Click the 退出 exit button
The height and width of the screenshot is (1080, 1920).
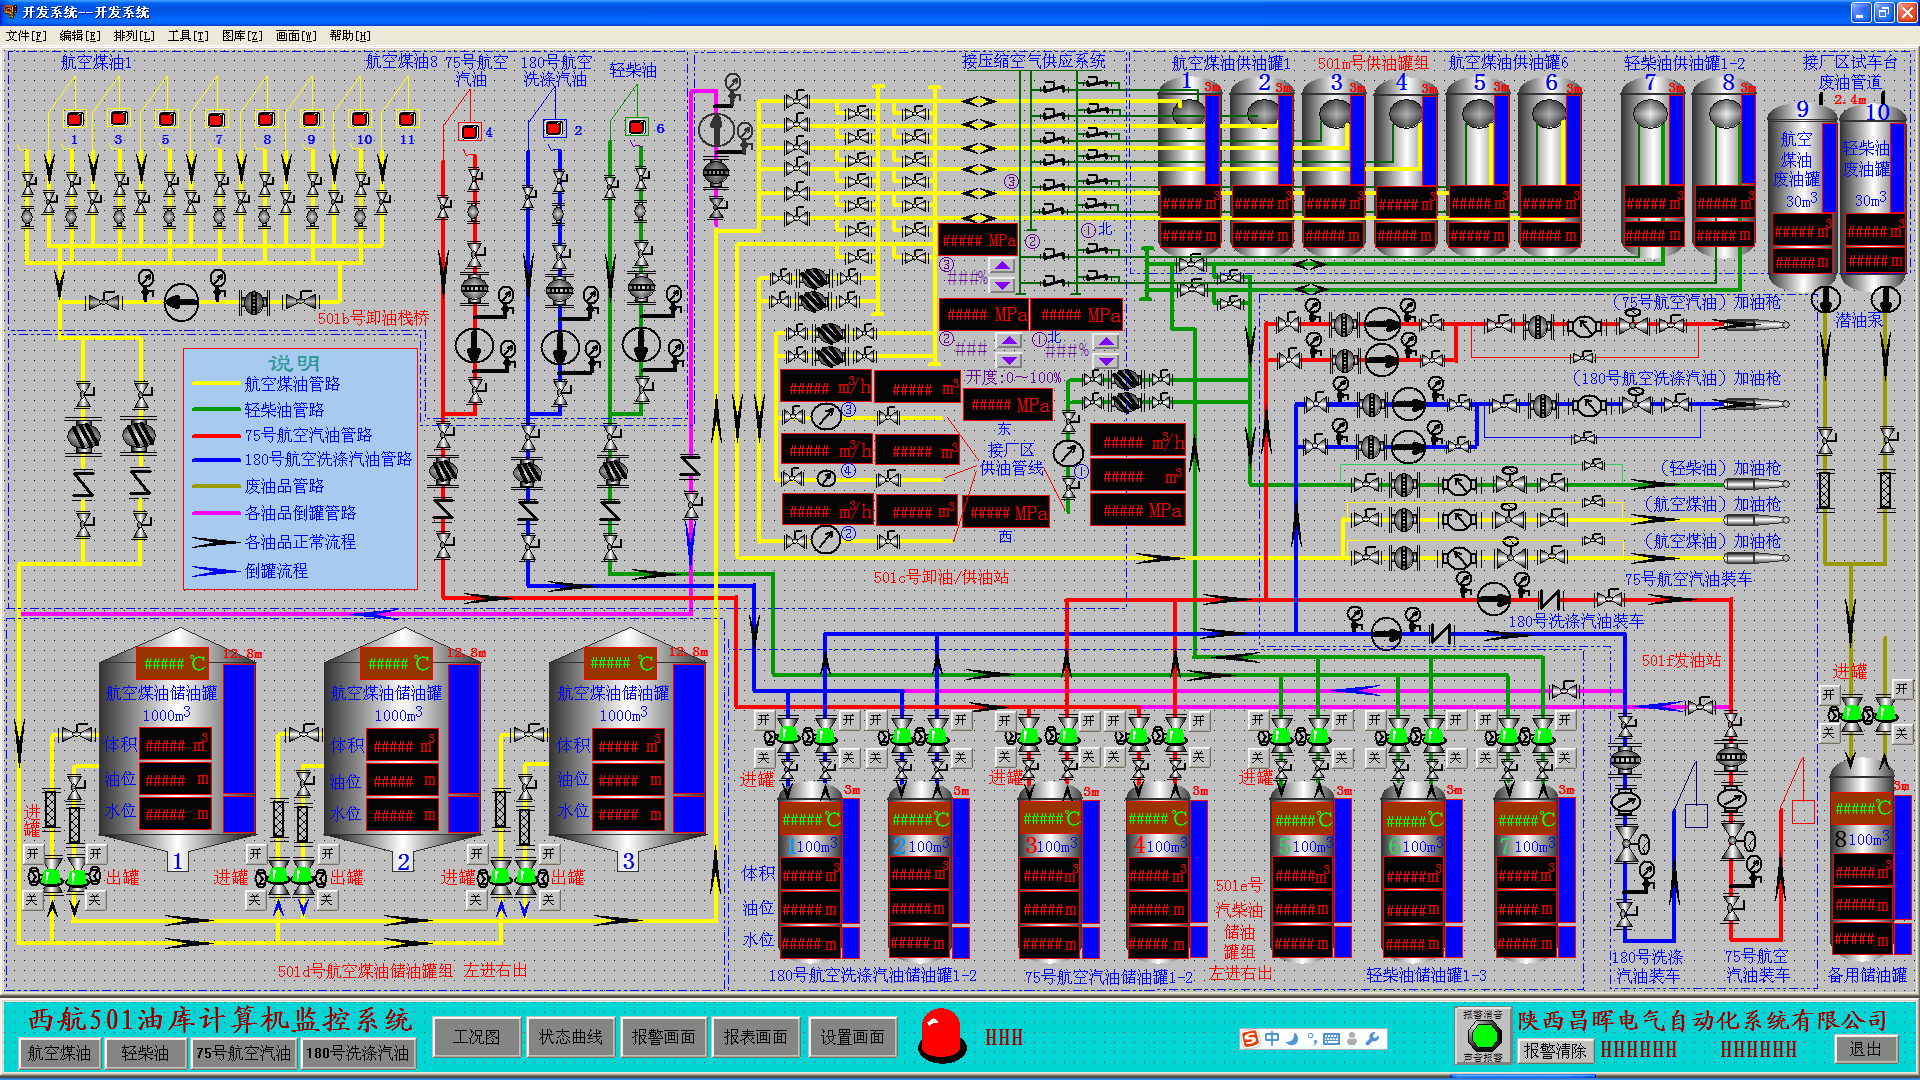click(1865, 1049)
